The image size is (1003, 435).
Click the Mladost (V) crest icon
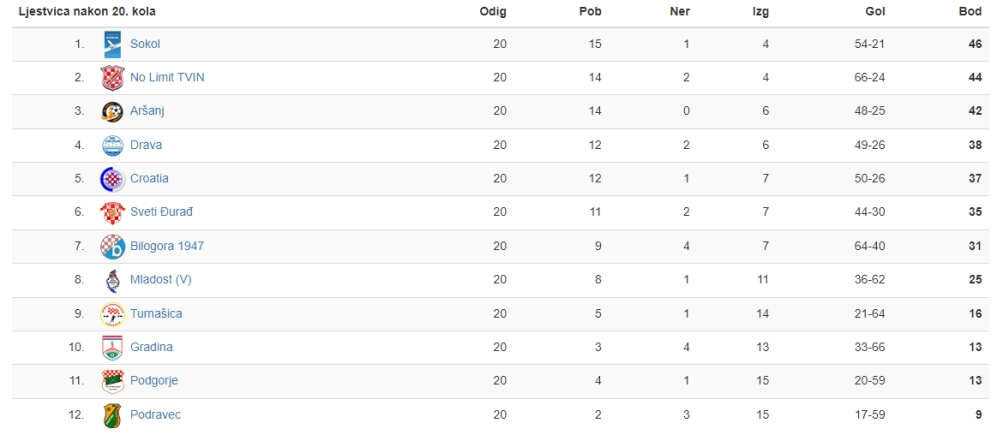(x=113, y=280)
